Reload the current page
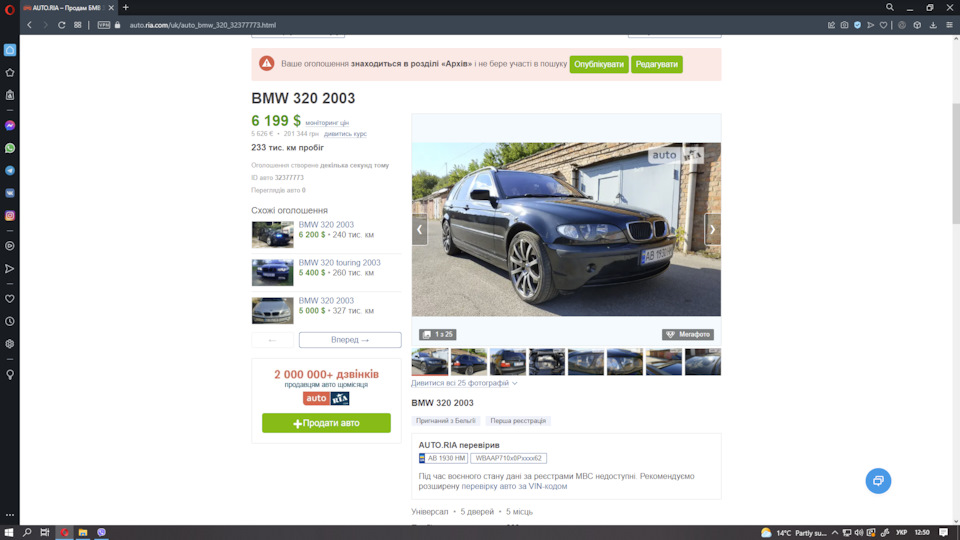The height and width of the screenshot is (540, 960). point(61,25)
